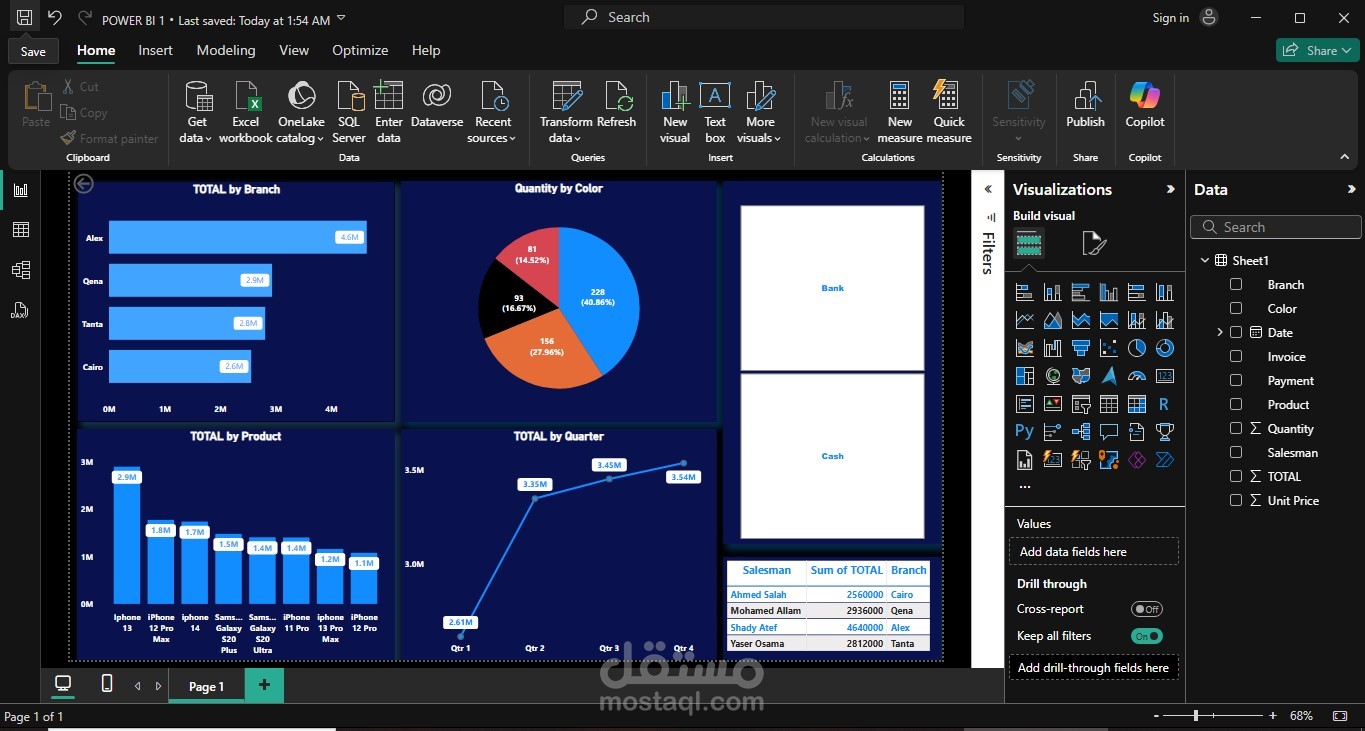The width and height of the screenshot is (1365, 731).
Task: Open the Help ribbon tab
Action: 426,50
